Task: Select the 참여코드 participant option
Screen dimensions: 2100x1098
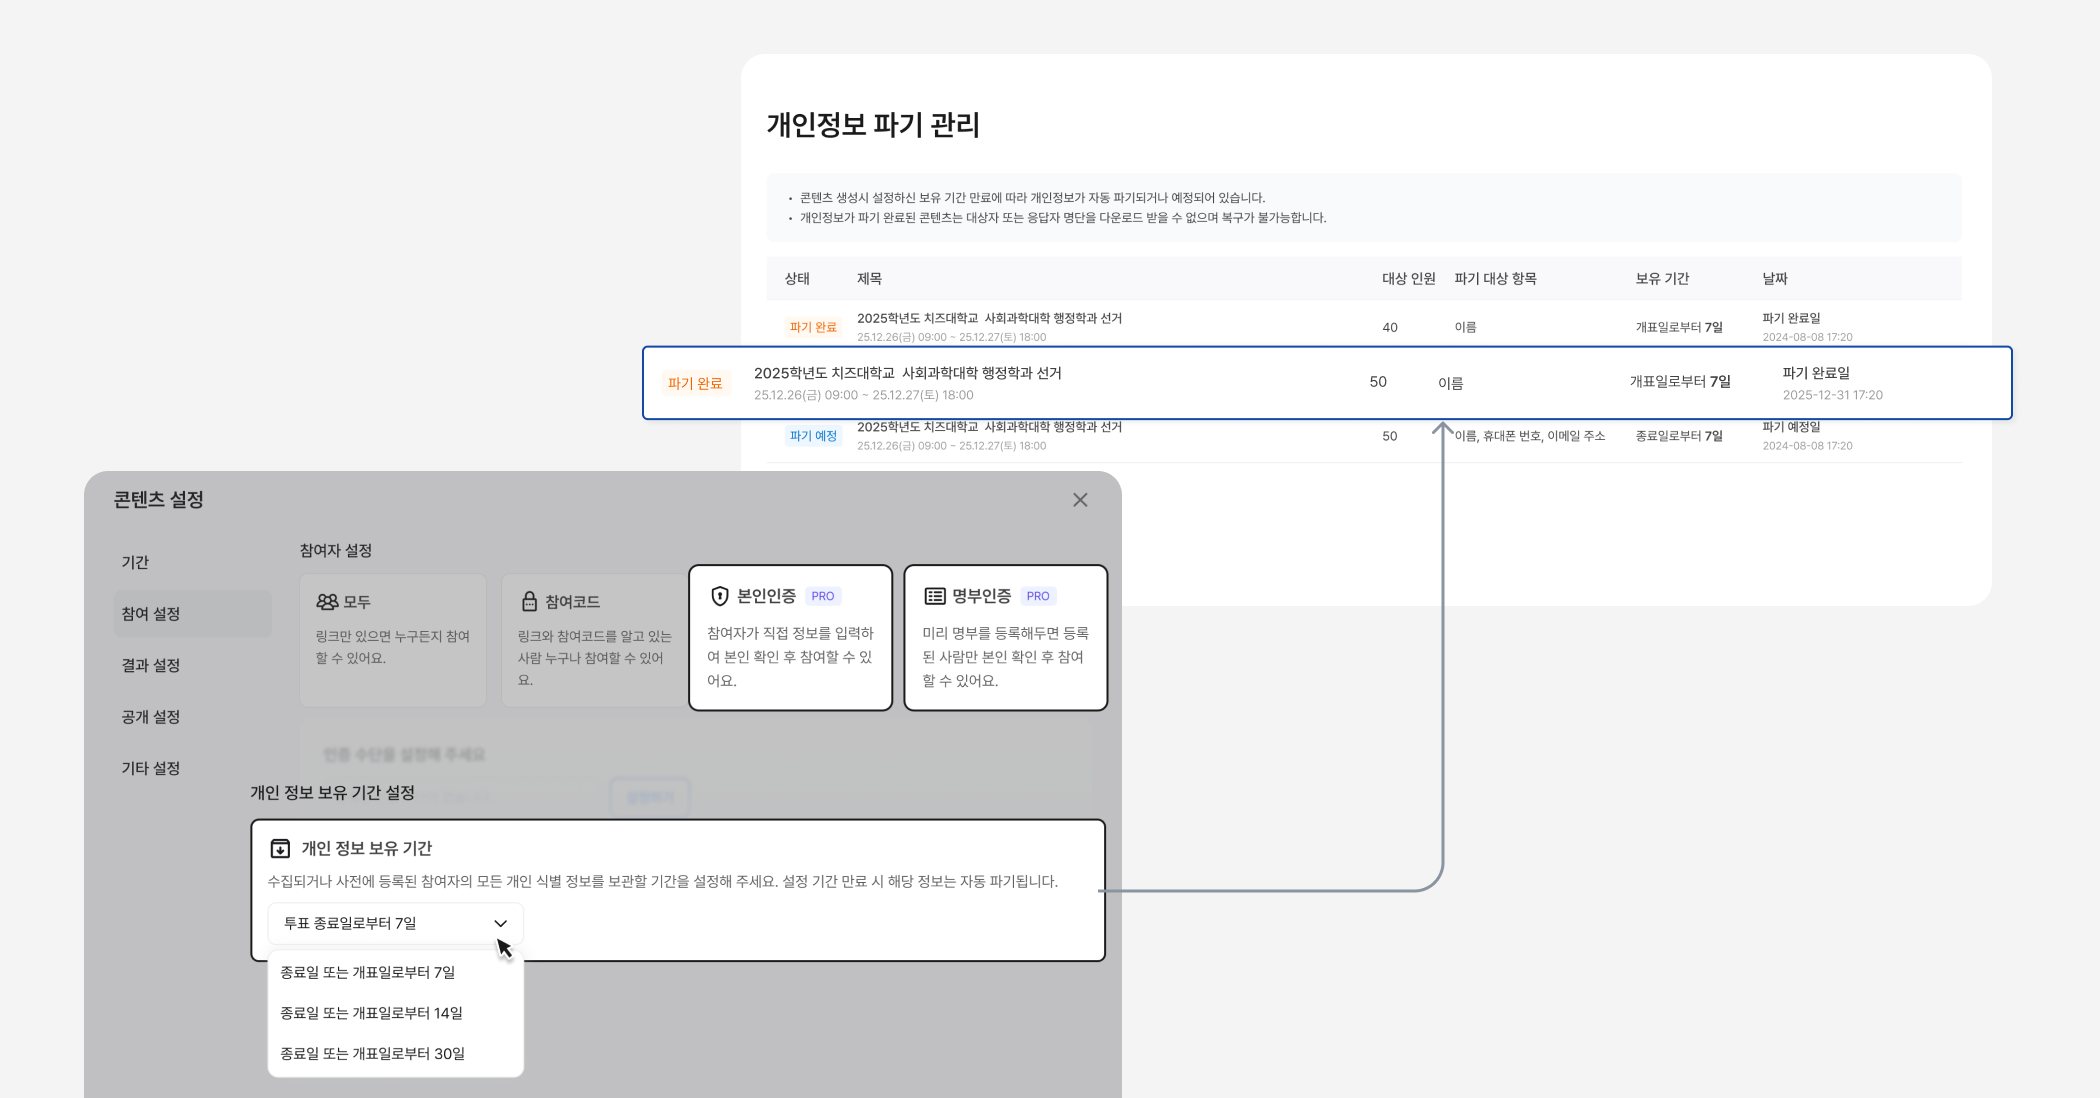Action: tap(593, 640)
